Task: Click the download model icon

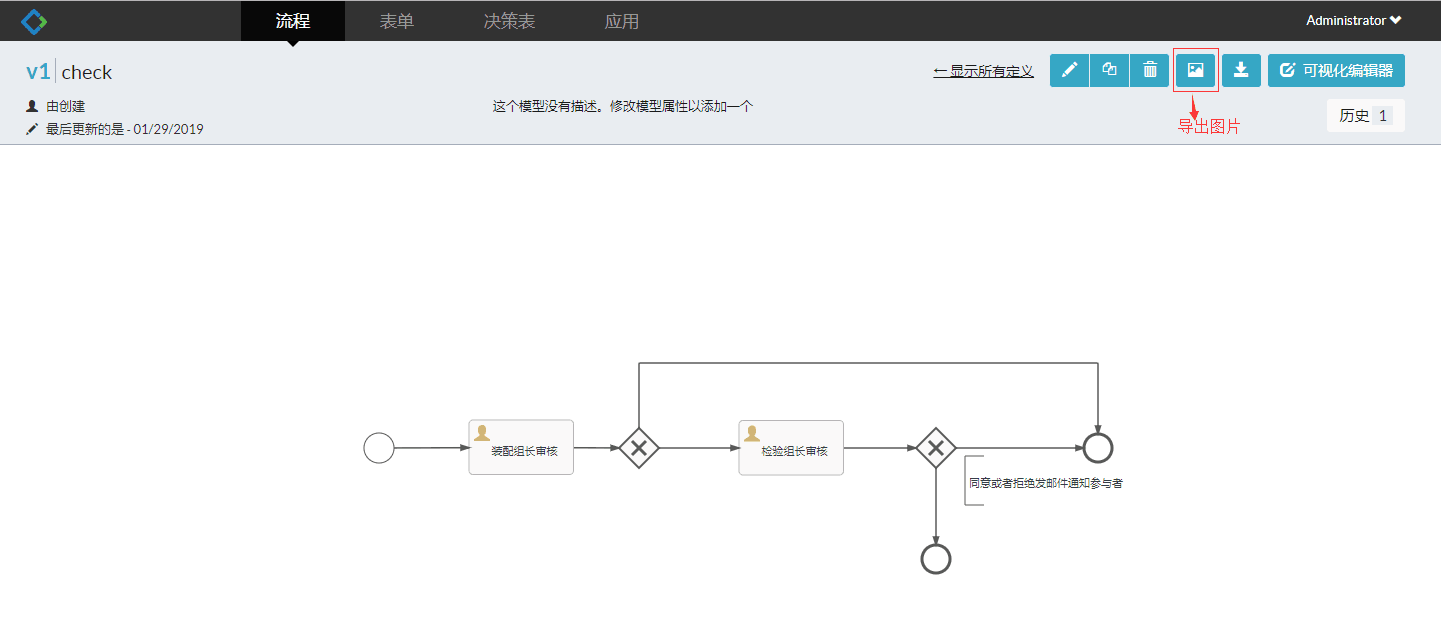Action: click(x=1241, y=70)
